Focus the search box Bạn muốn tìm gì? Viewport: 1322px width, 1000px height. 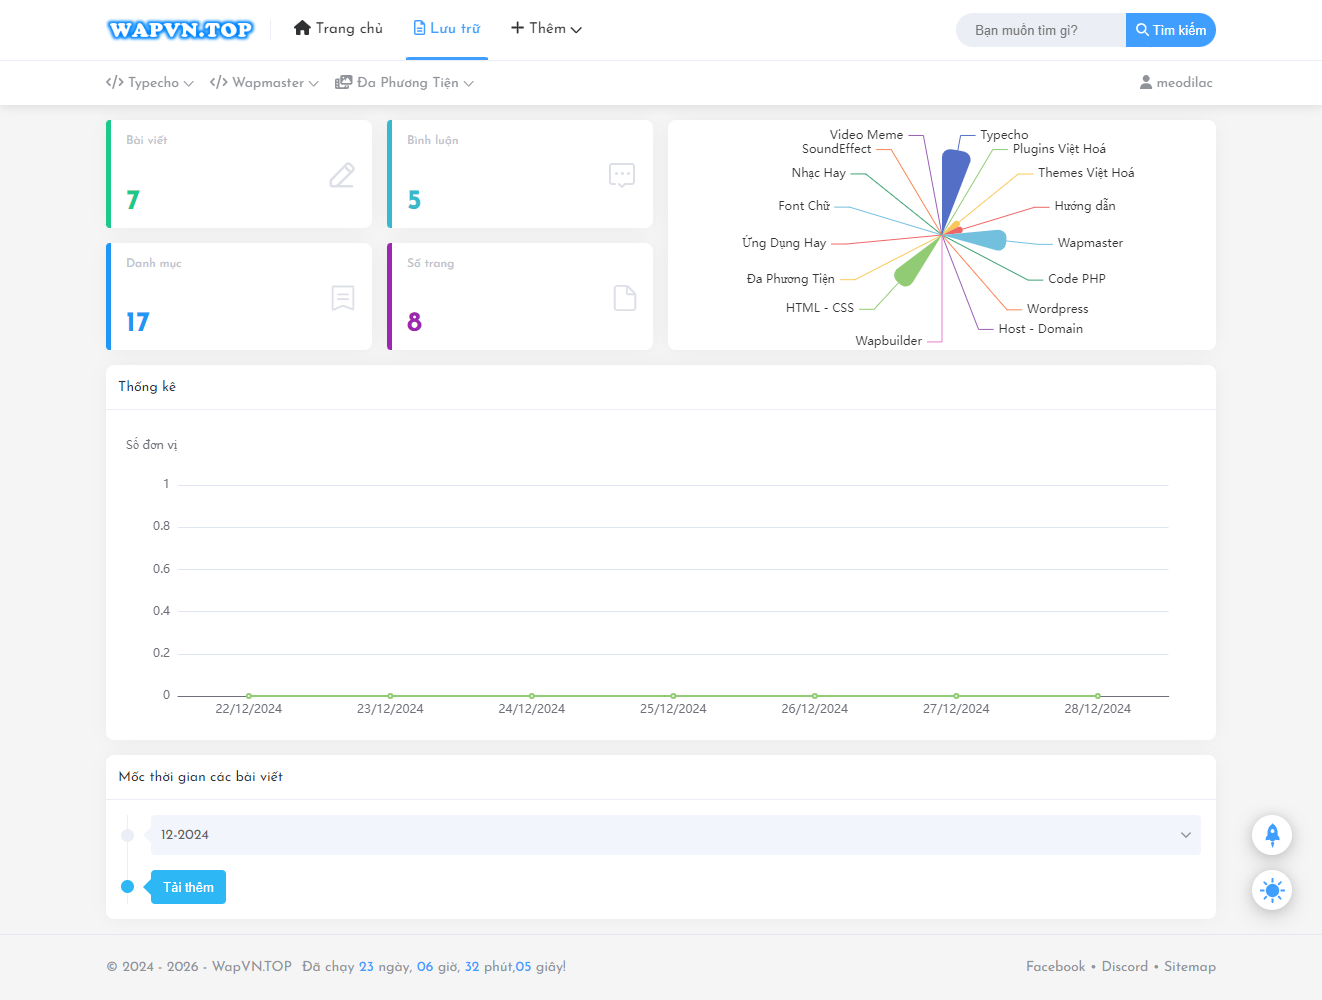1041,30
